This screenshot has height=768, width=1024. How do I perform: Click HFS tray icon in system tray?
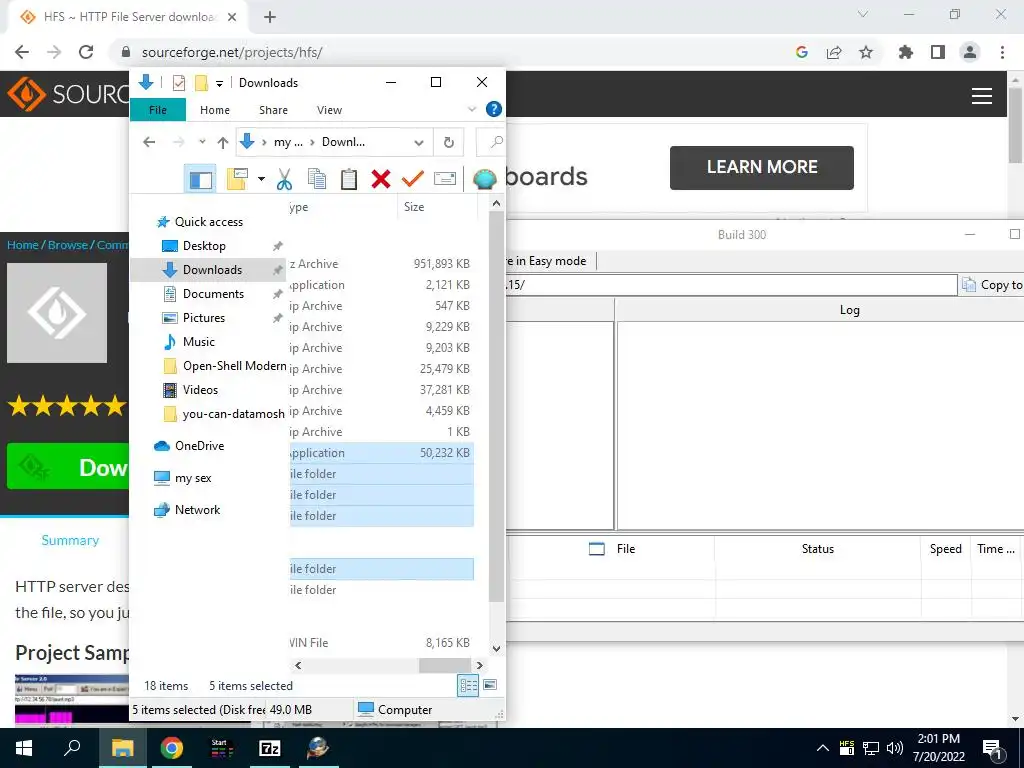tap(846, 748)
